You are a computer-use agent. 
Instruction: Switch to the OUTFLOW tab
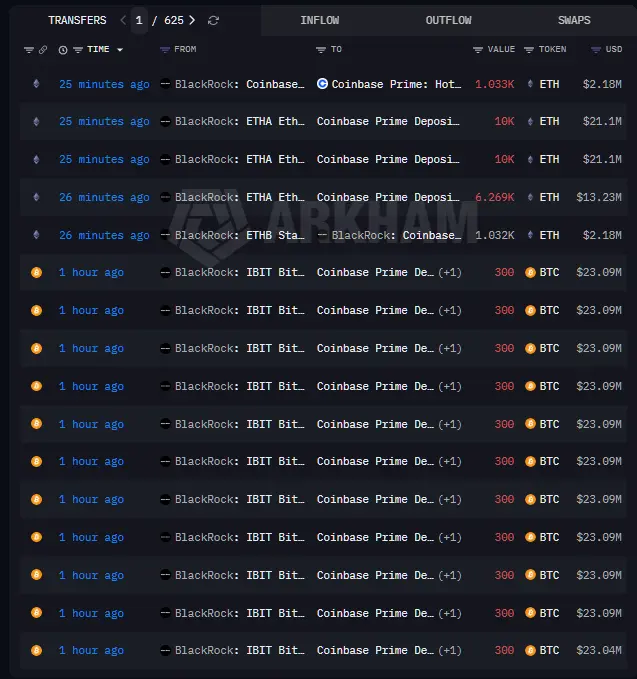(448, 20)
